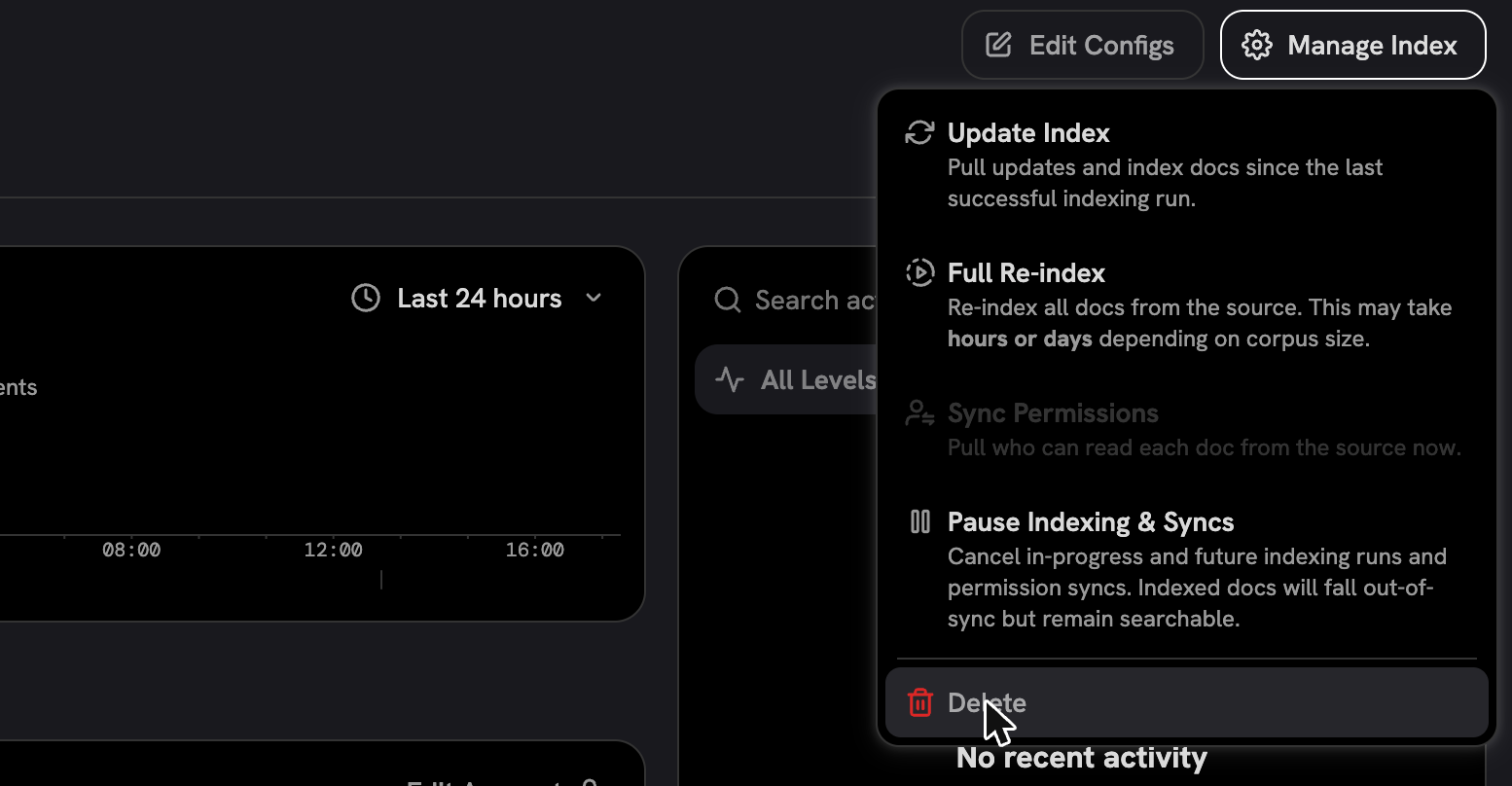This screenshot has width=1512, height=786.
Task: Click the activity pulse icon beside All Levels
Action: [730, 380]
